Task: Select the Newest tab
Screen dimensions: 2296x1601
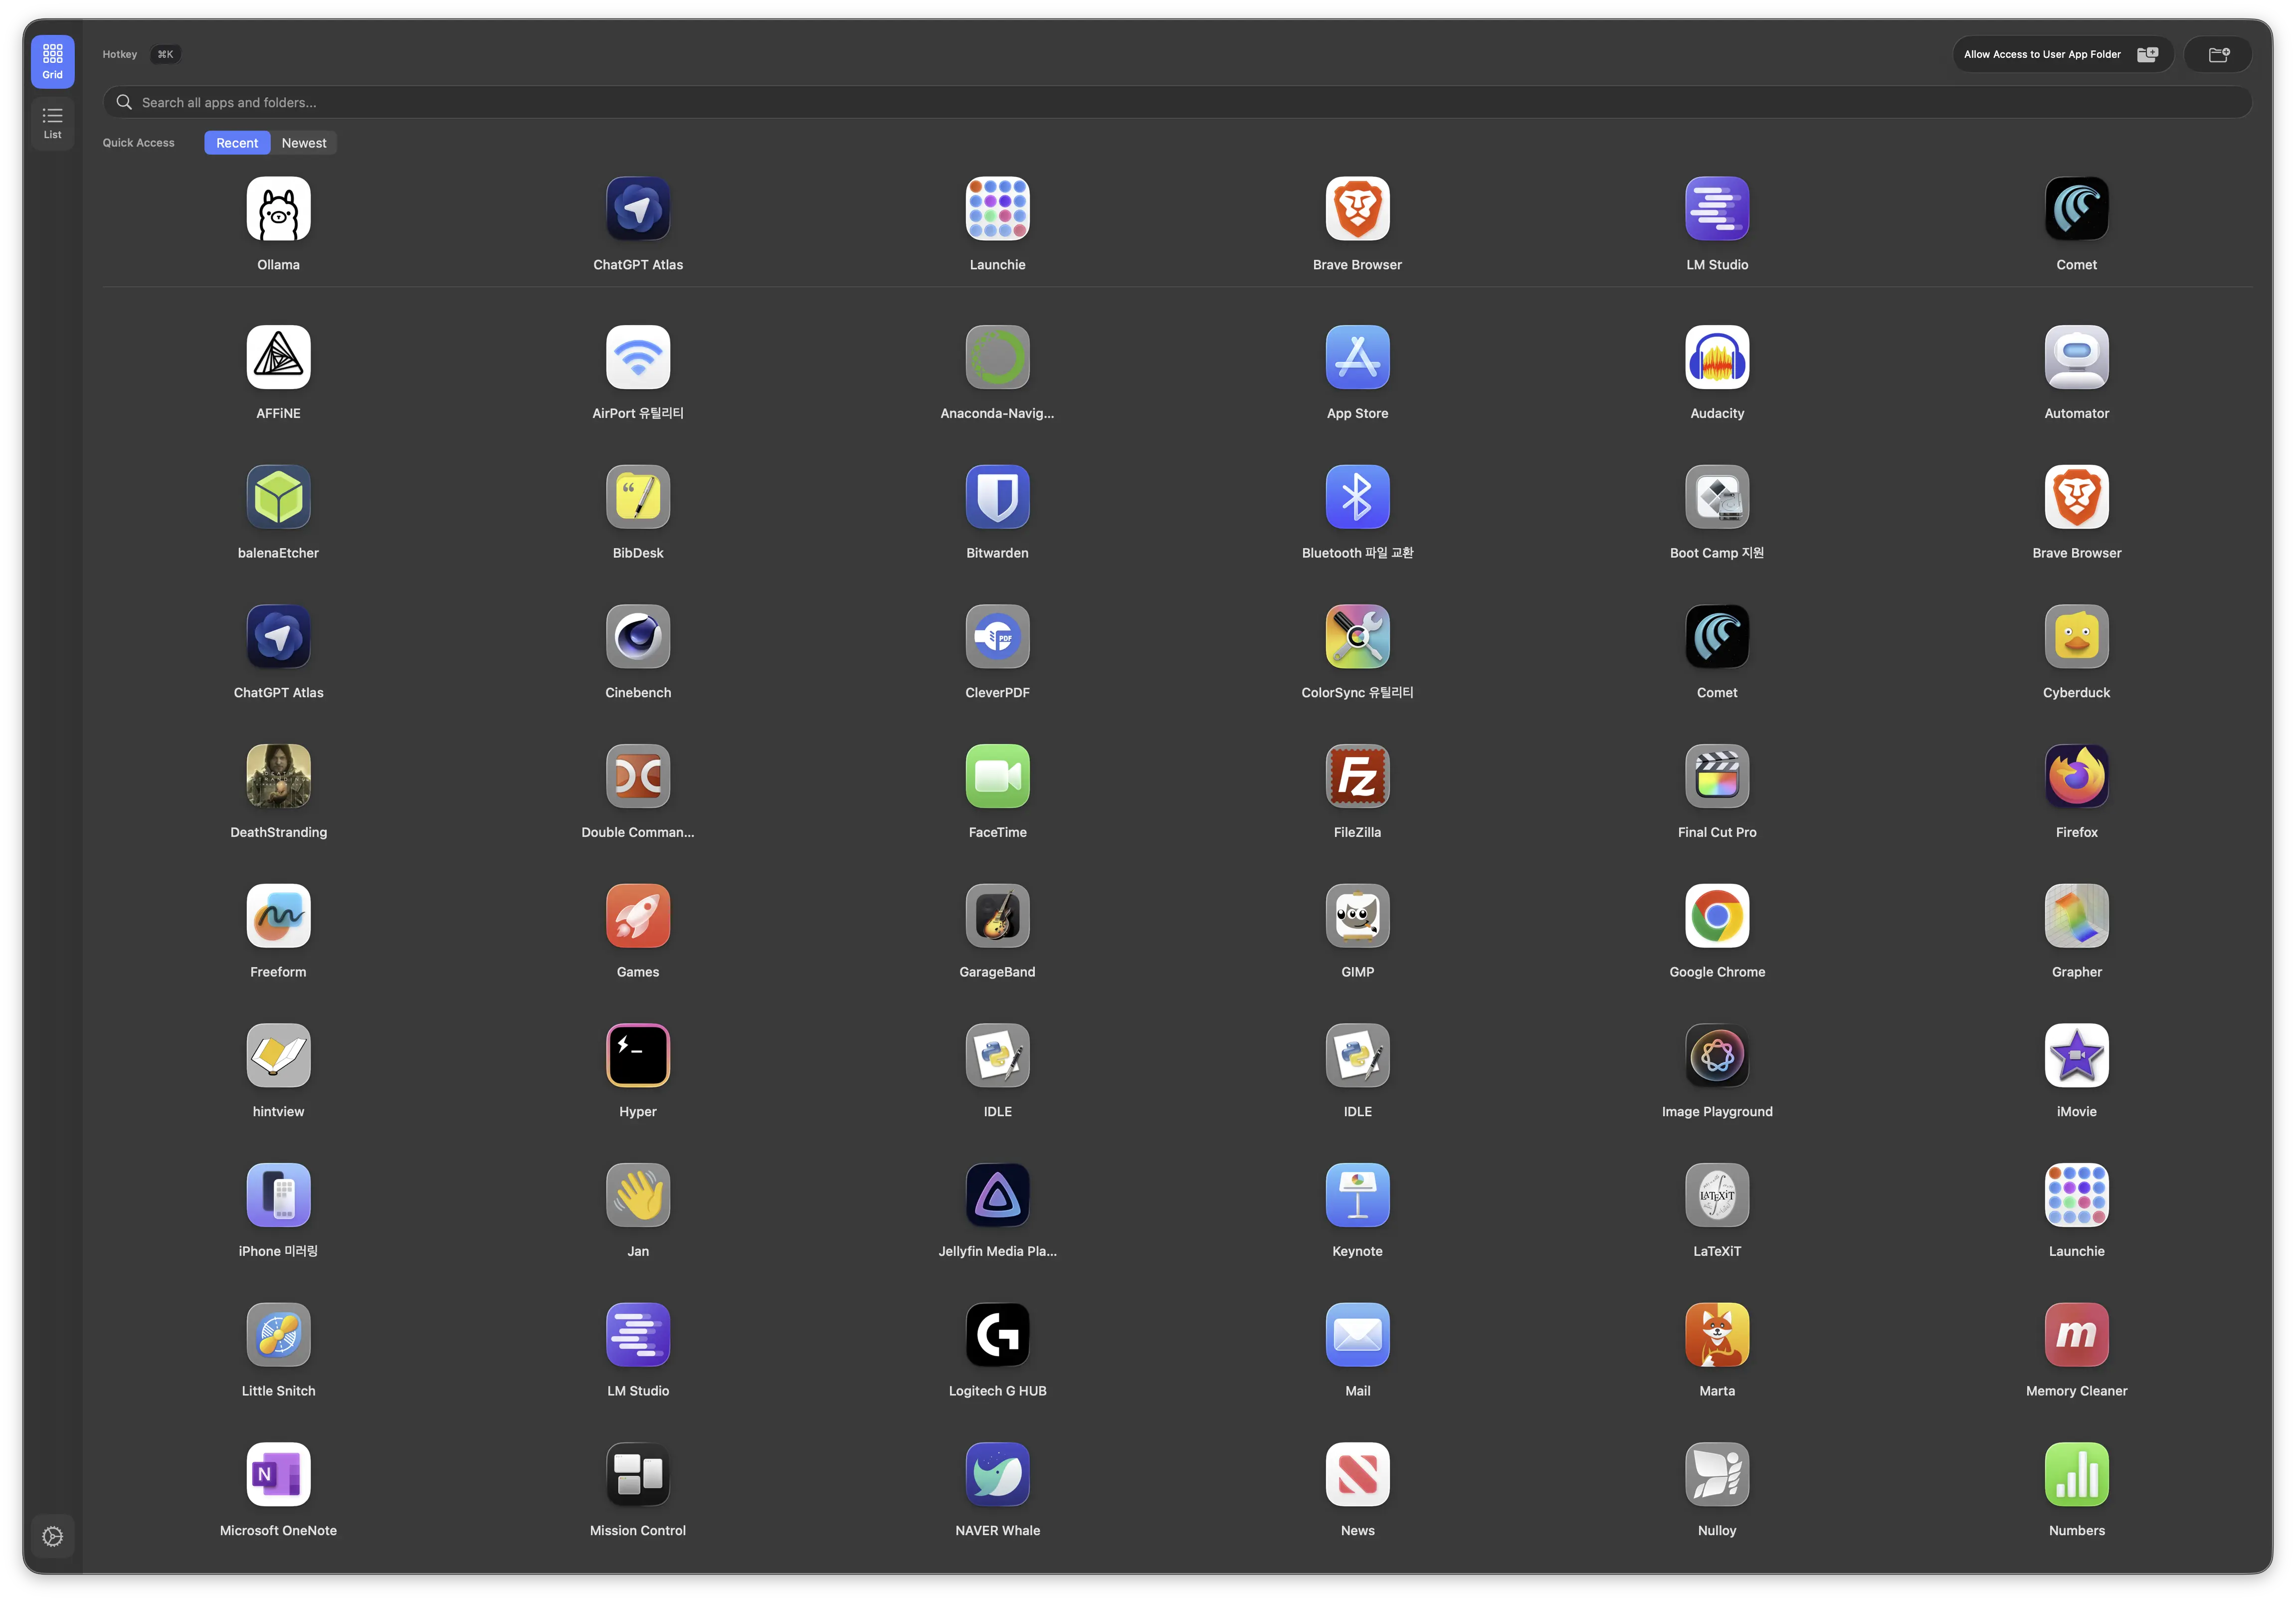Action: pyautogui.click(x=303, y=142)
